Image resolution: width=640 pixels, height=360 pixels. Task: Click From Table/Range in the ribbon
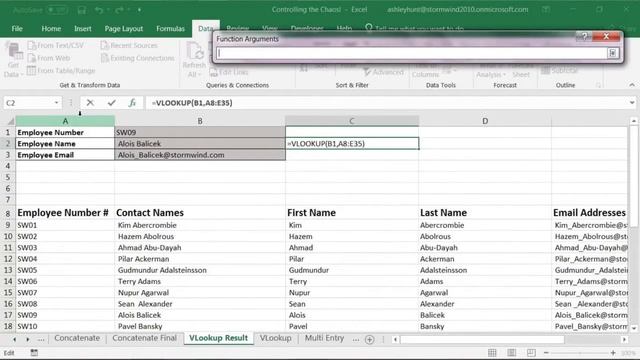[61, 71]
